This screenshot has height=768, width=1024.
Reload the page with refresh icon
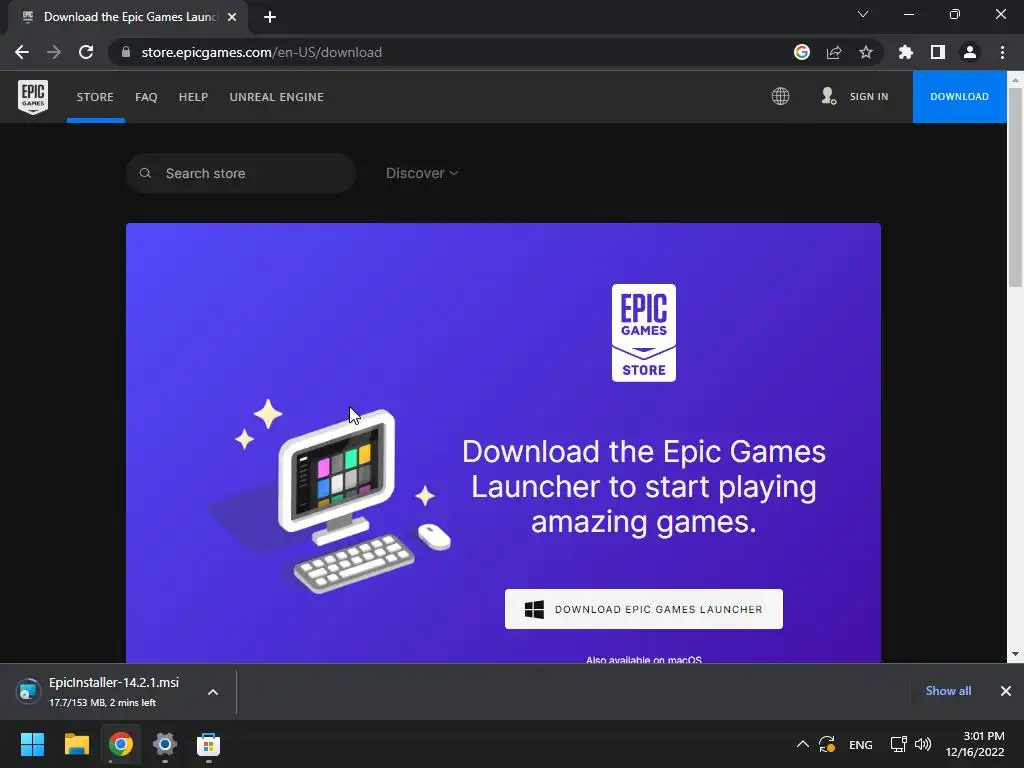tap(86, 52)
